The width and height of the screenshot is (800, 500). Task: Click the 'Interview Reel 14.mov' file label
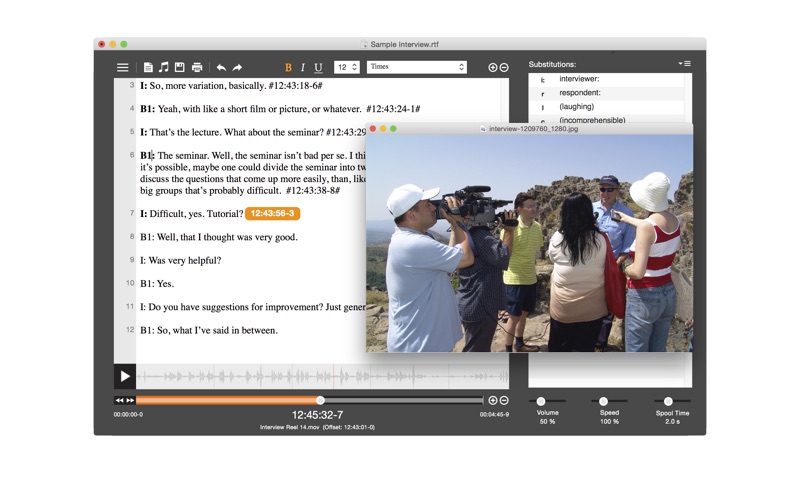point(289,428)
